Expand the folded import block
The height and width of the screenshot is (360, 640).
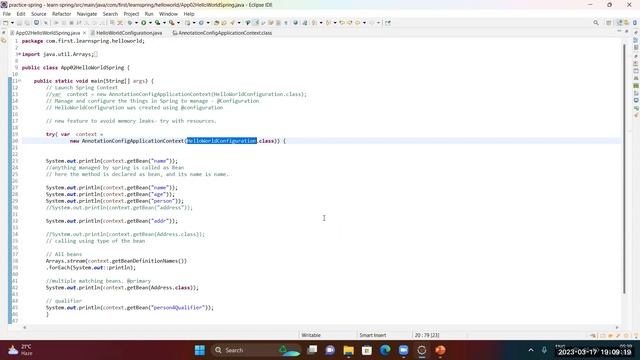click(19, 54)
